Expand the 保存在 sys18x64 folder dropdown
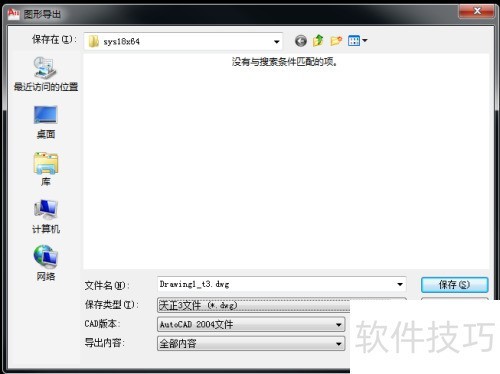 (x=276, y=42)
